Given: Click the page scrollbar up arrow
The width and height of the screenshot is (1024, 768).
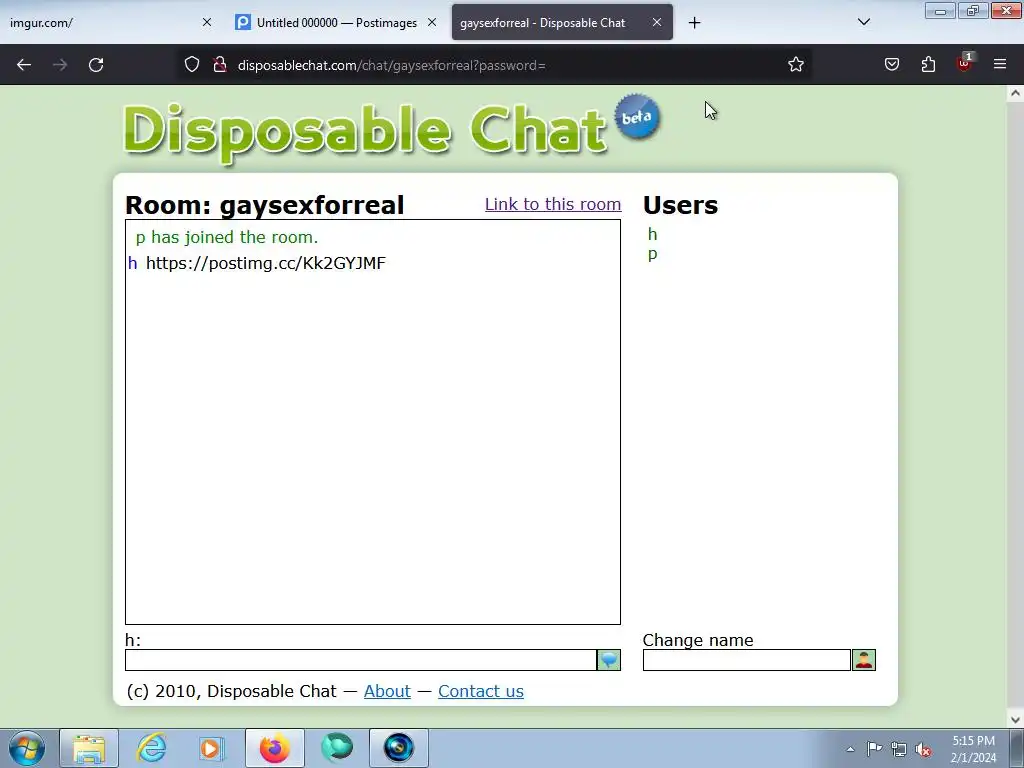Looking at the screenshot, I should point(1015,93).
